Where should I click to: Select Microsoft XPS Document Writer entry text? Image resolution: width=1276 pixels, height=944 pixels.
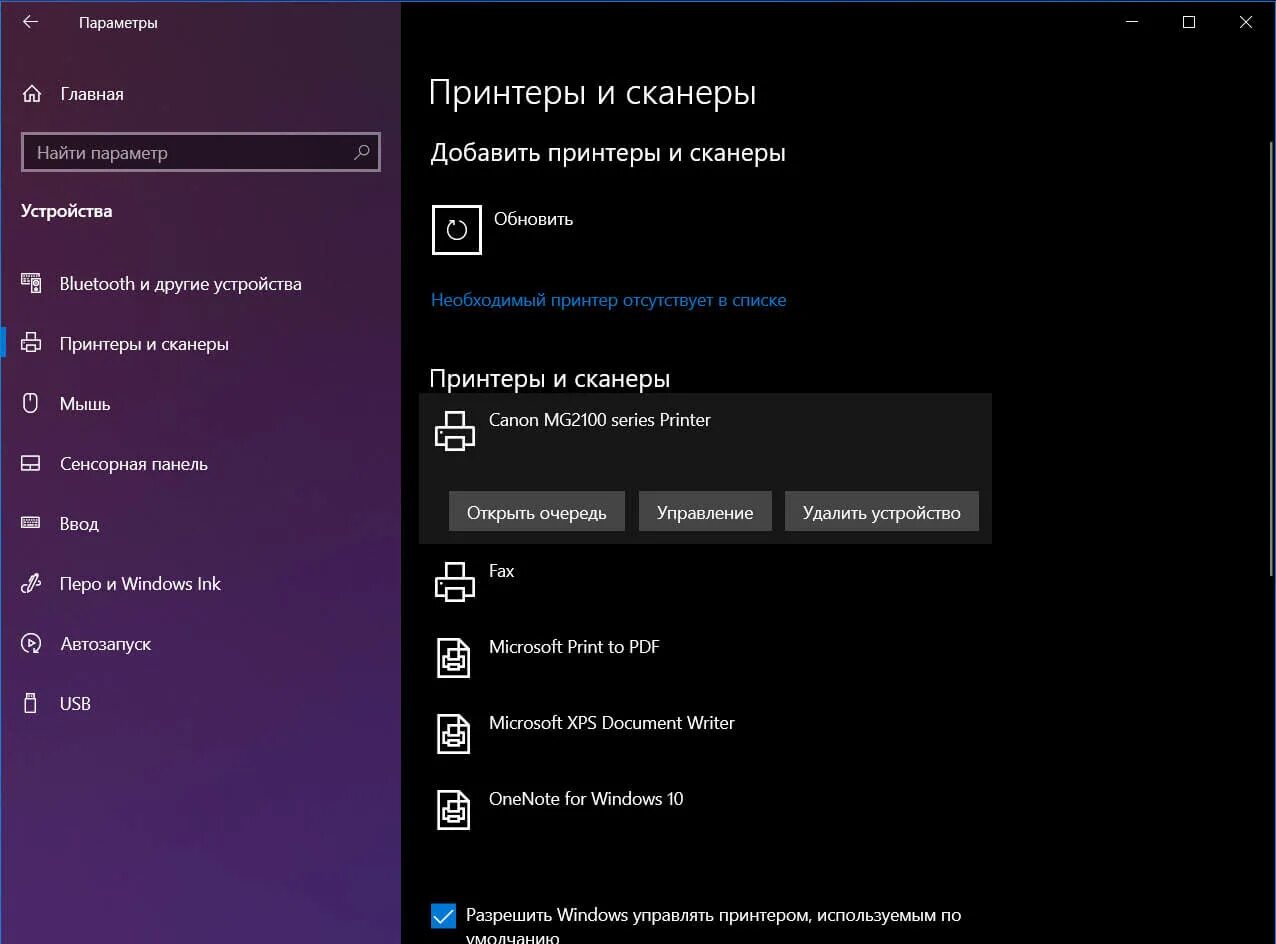tap(612, 723)
